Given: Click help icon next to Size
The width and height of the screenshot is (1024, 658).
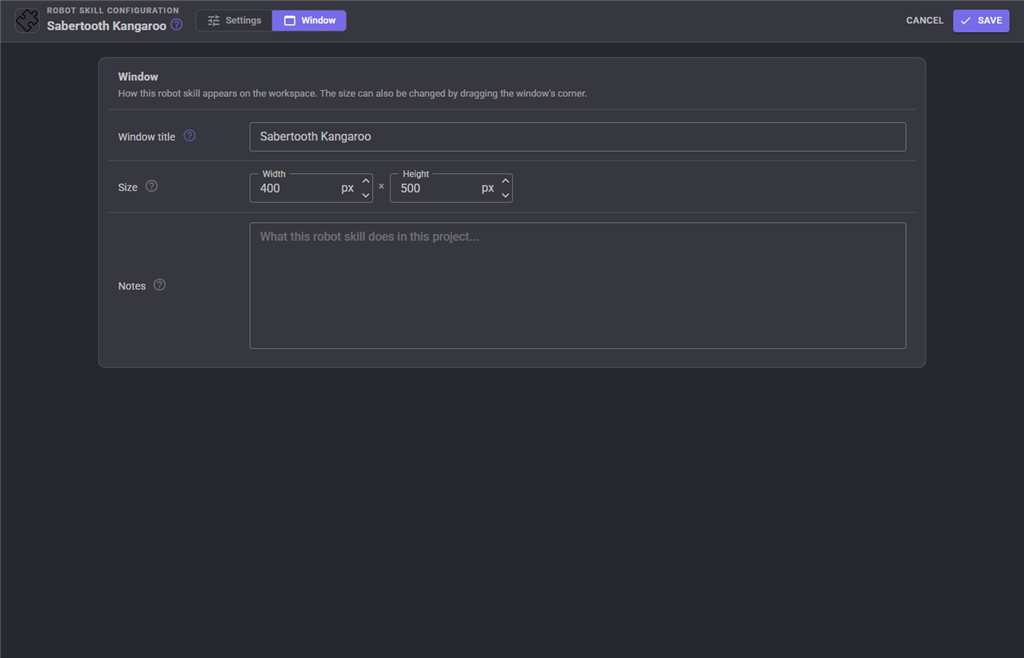Looking at the screenshot, I should [152, 186].
